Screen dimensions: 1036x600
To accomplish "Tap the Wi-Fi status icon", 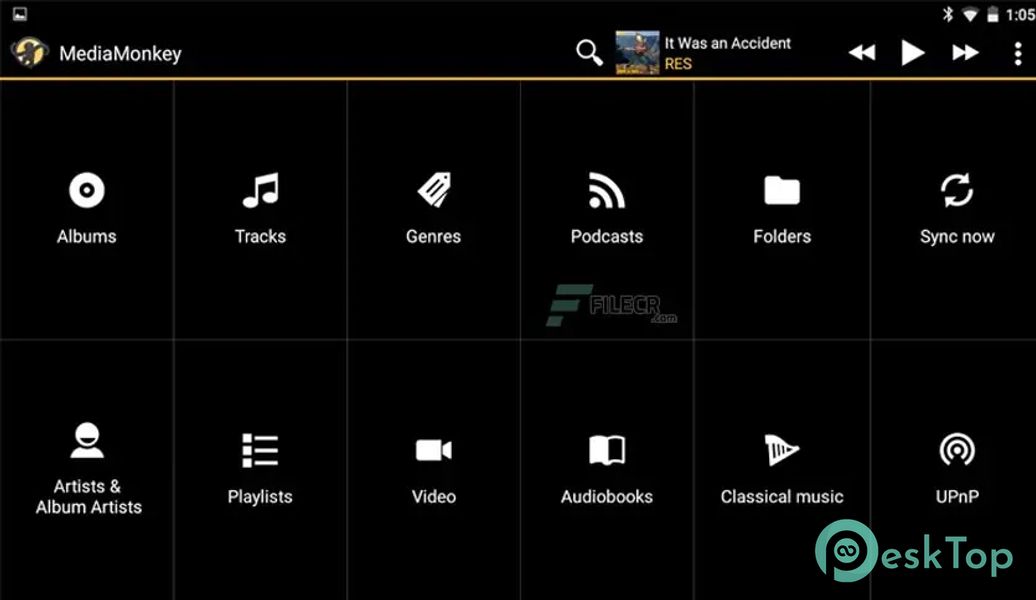I will point(970,15).
